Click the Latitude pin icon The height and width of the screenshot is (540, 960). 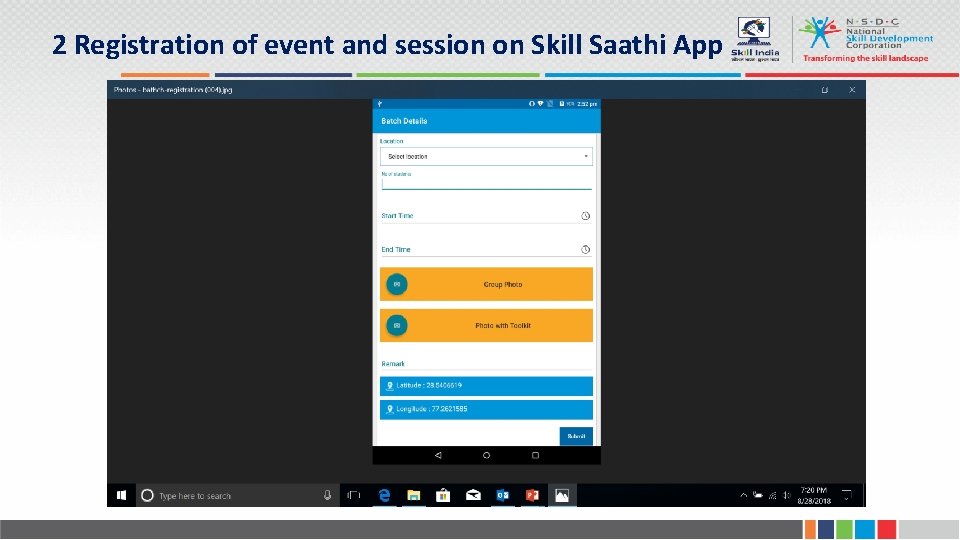(389, 386)
